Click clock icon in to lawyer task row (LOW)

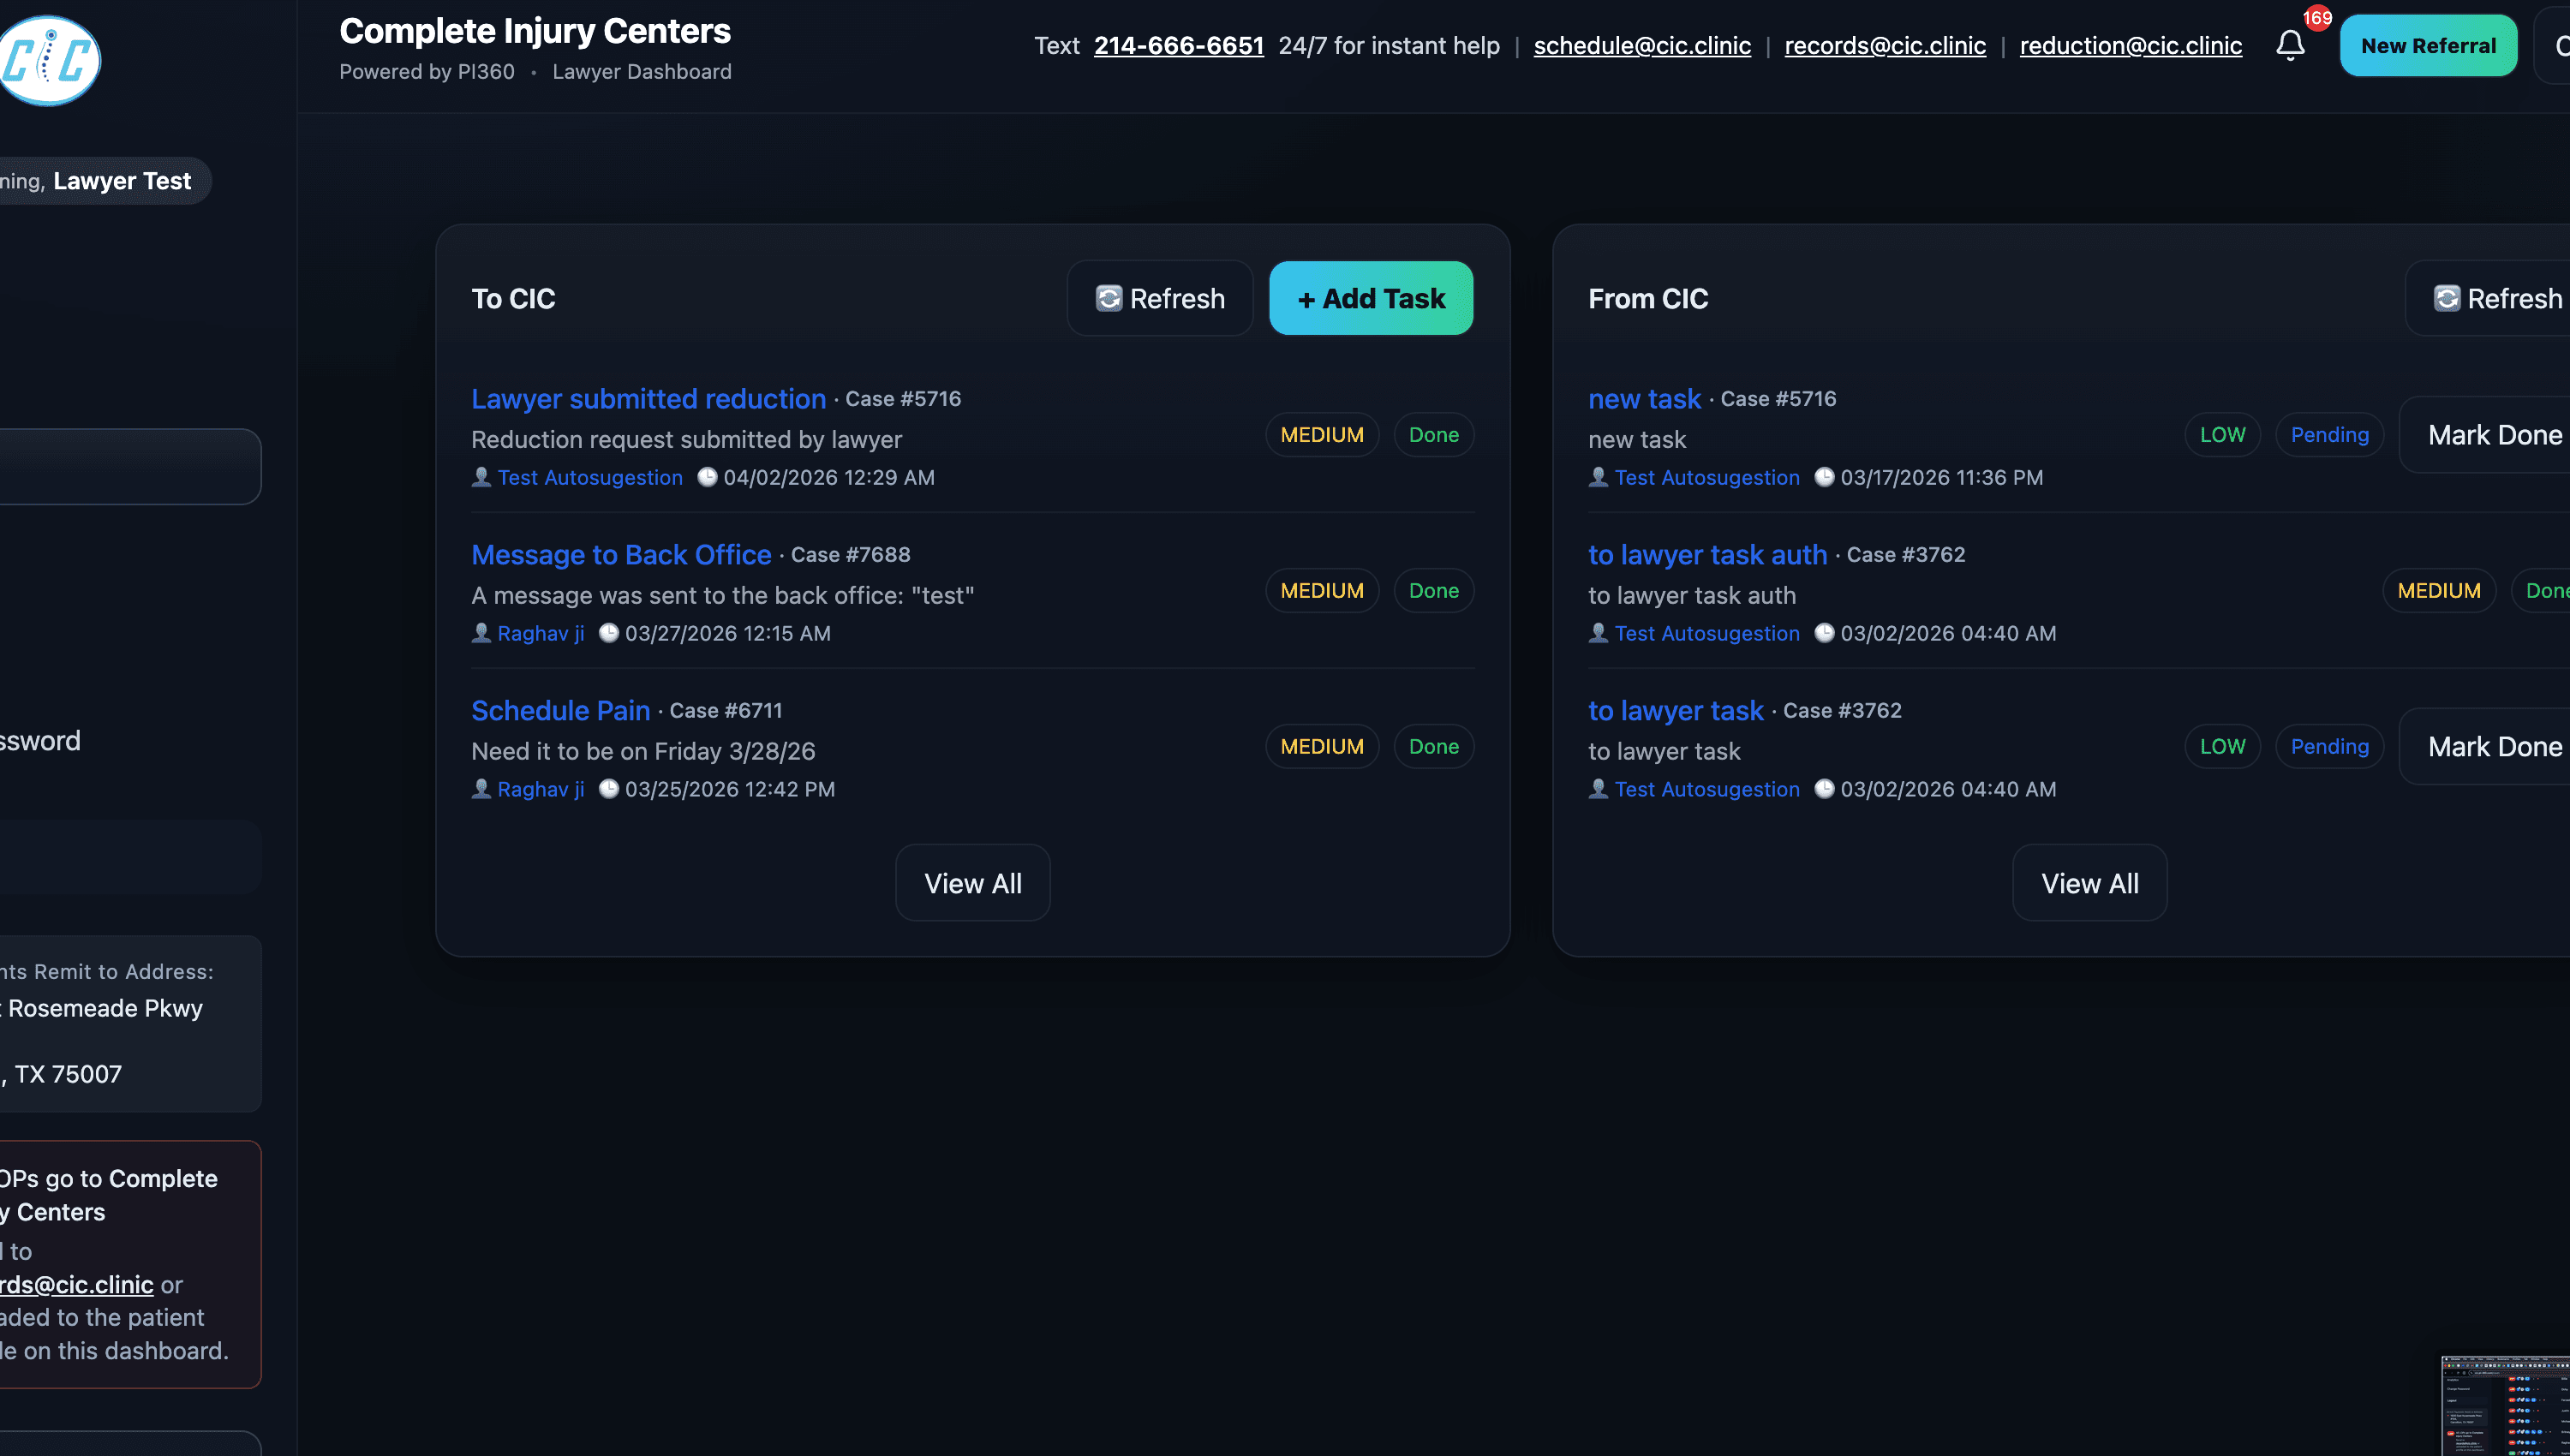pyautogui.click(x=1824, y=789)
